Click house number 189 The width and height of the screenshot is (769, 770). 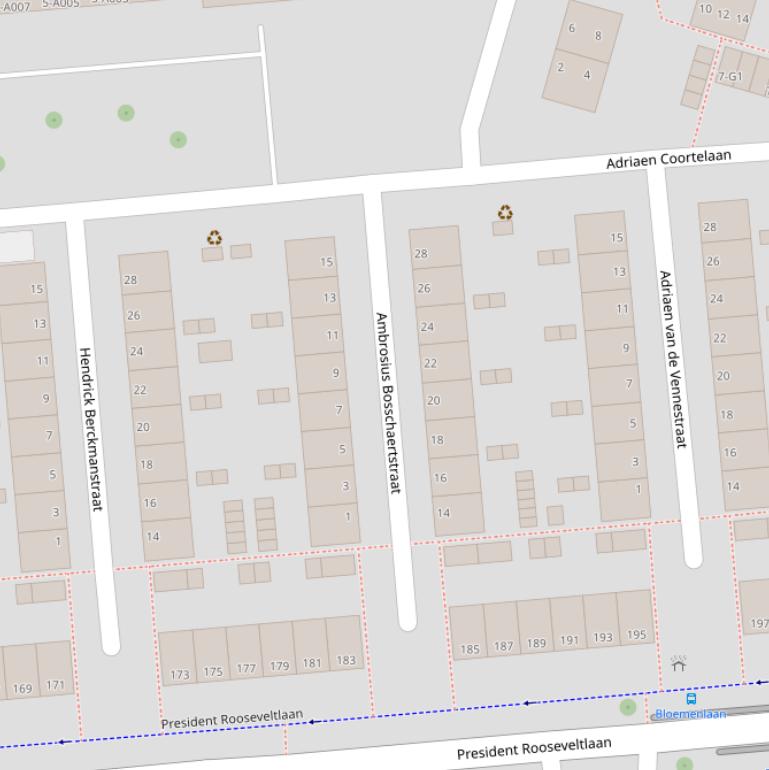click(x=536, y=643)
